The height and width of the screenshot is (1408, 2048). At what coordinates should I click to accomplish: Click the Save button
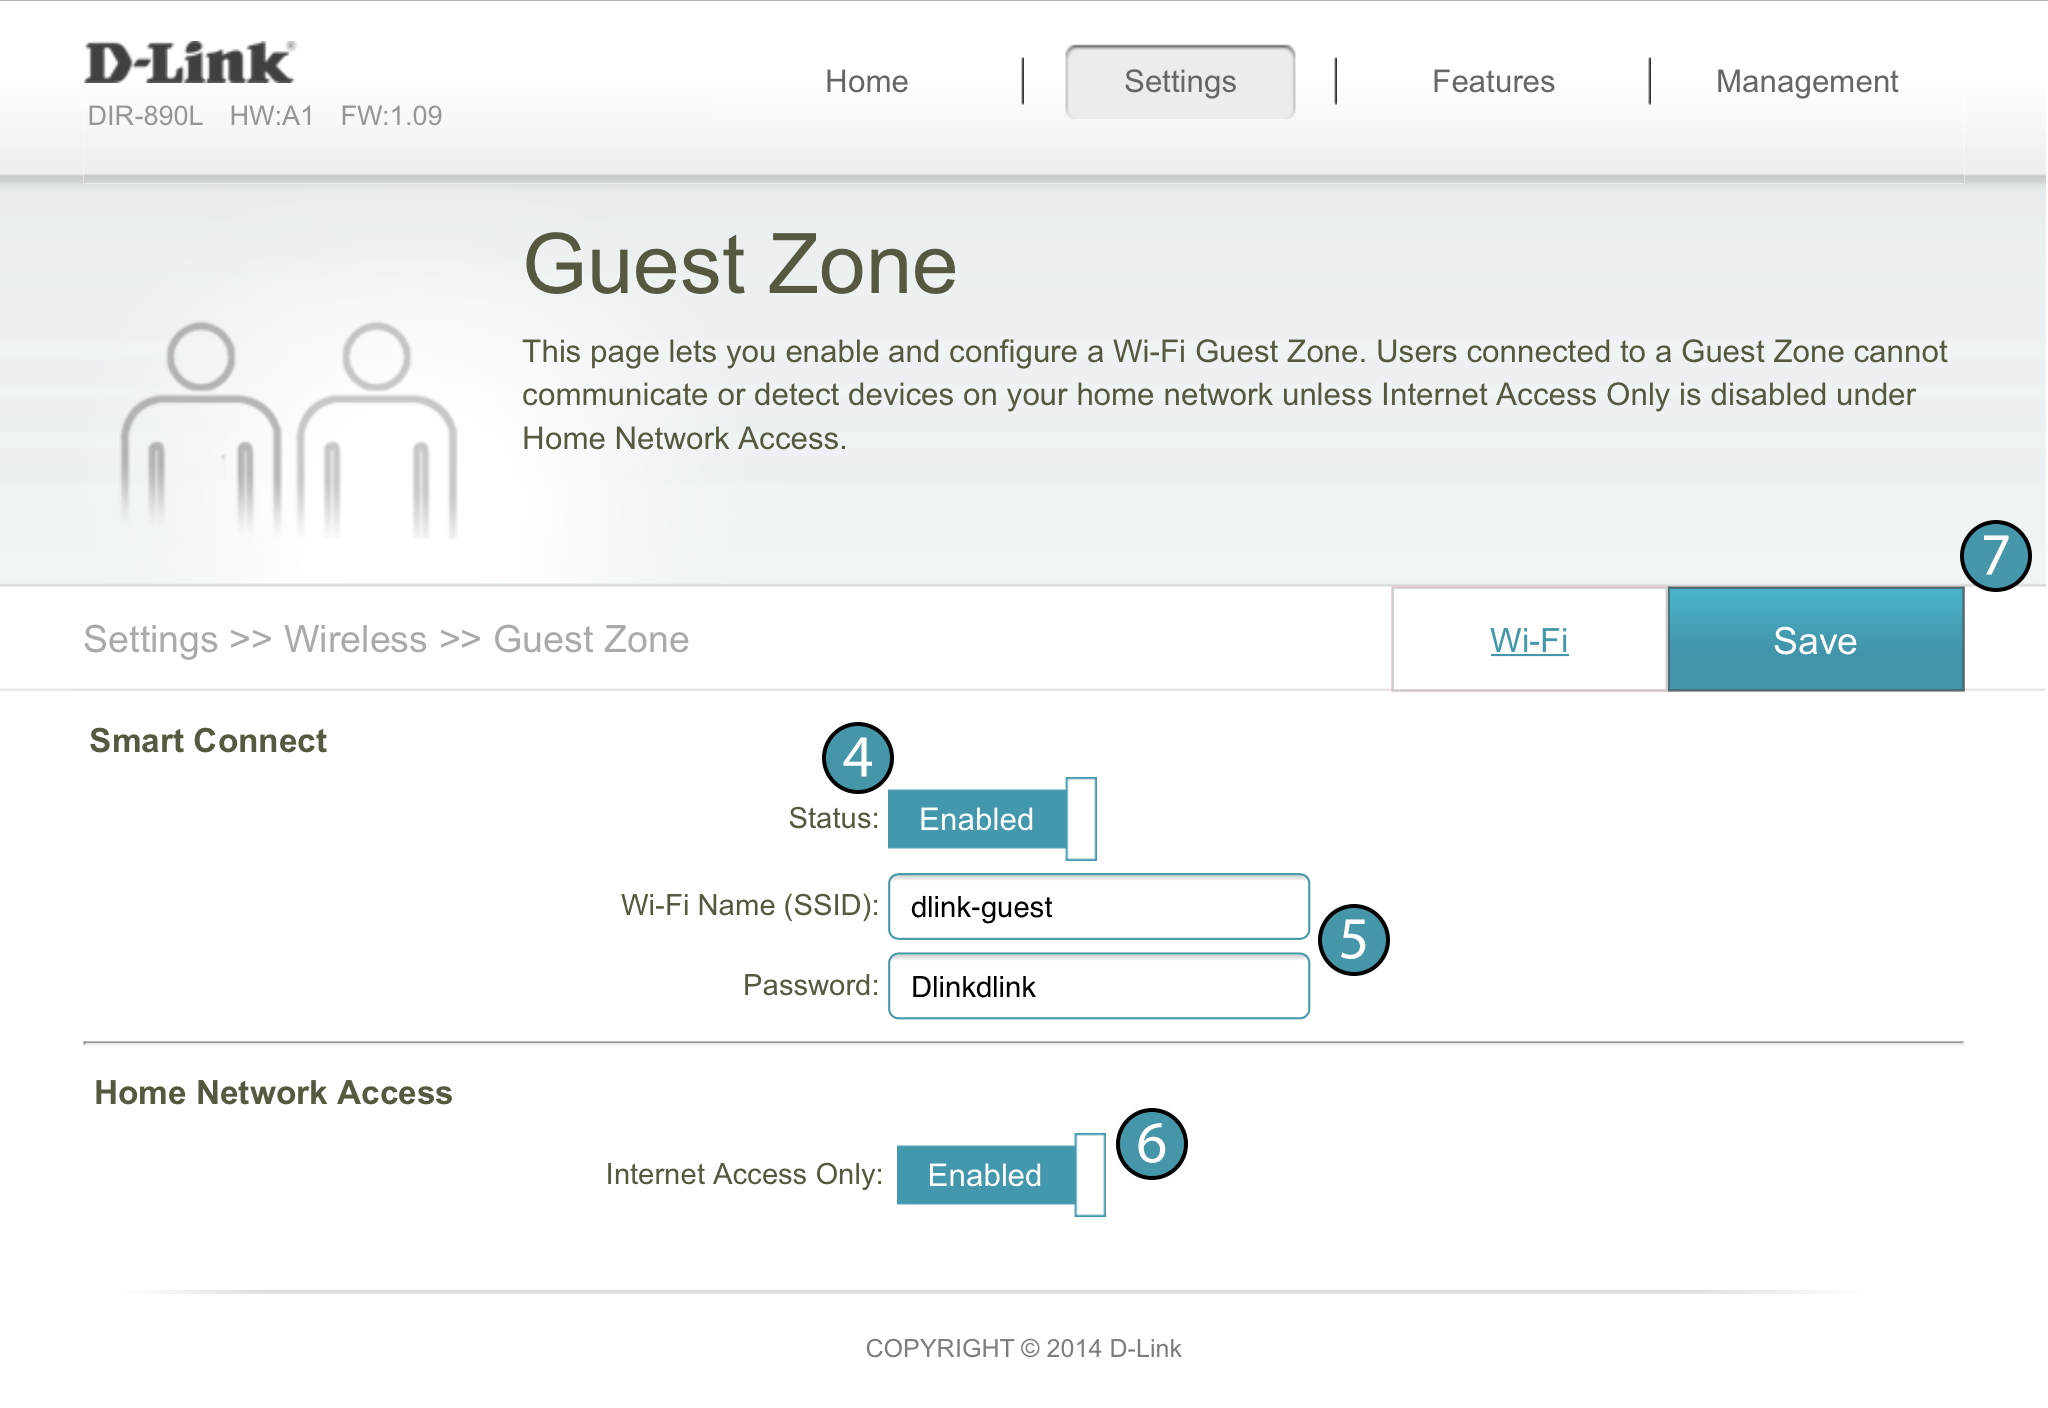[1815, 640]
